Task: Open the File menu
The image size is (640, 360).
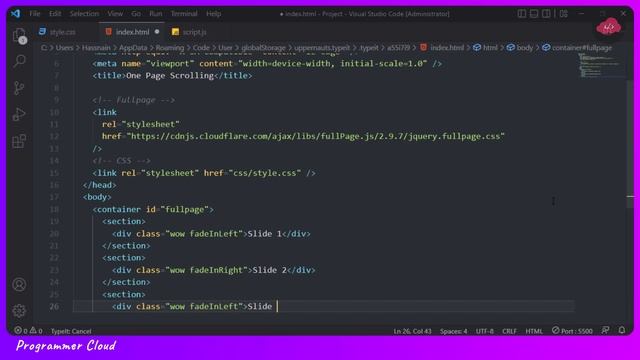Action: coord(35,13)
